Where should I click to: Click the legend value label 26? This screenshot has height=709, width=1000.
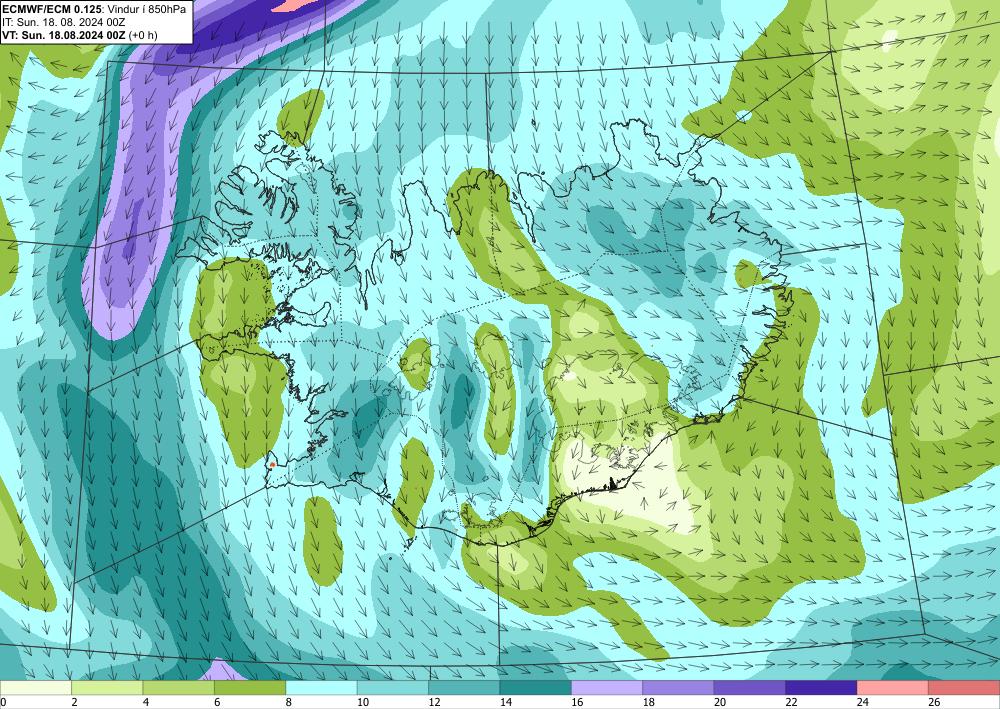934,703
